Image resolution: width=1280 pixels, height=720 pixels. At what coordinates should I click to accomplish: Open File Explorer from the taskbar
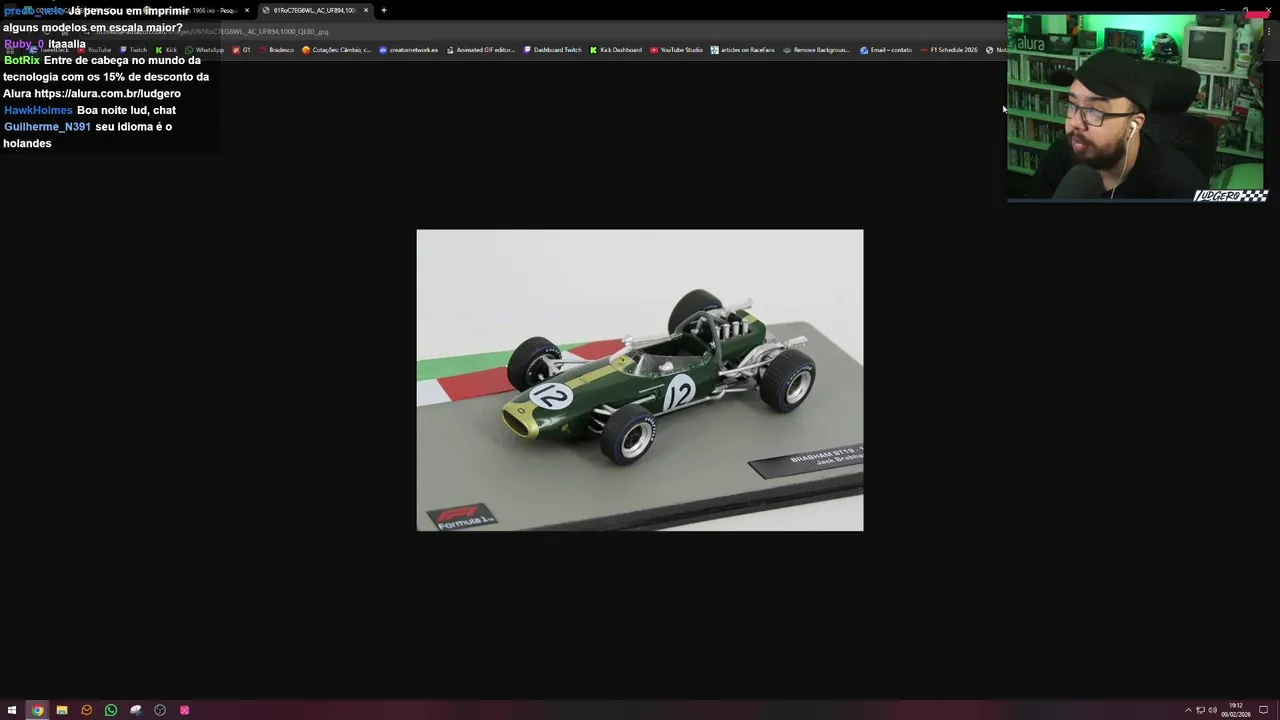point(62,710)
